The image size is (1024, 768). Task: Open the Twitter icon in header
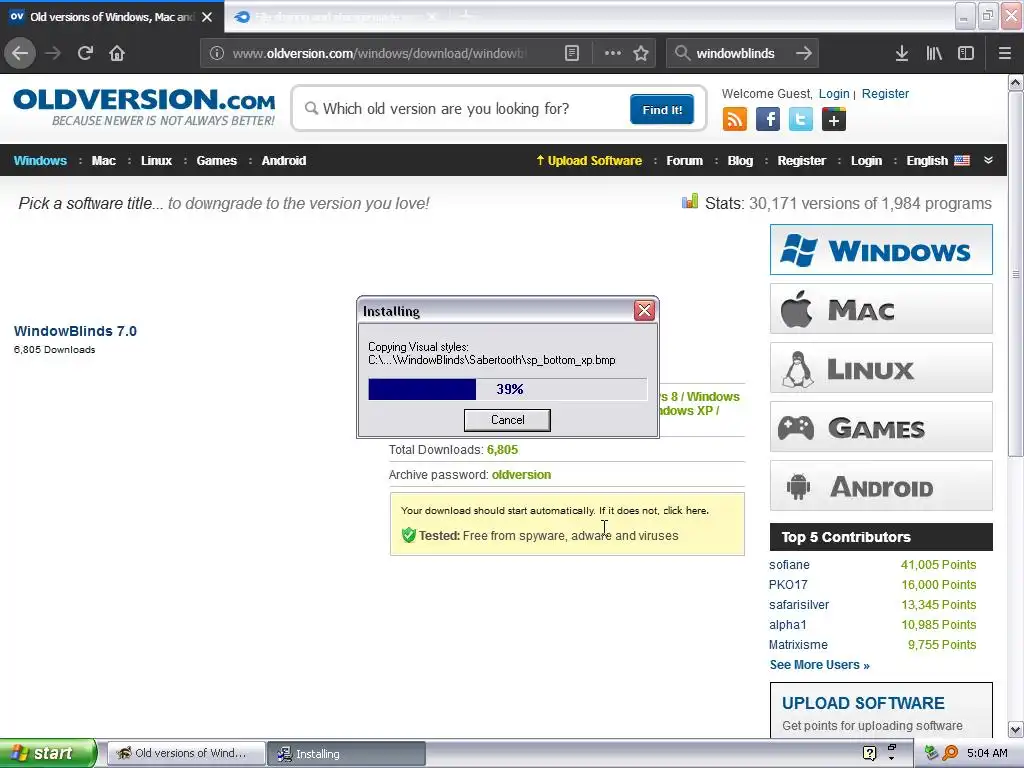pos(801,120)
